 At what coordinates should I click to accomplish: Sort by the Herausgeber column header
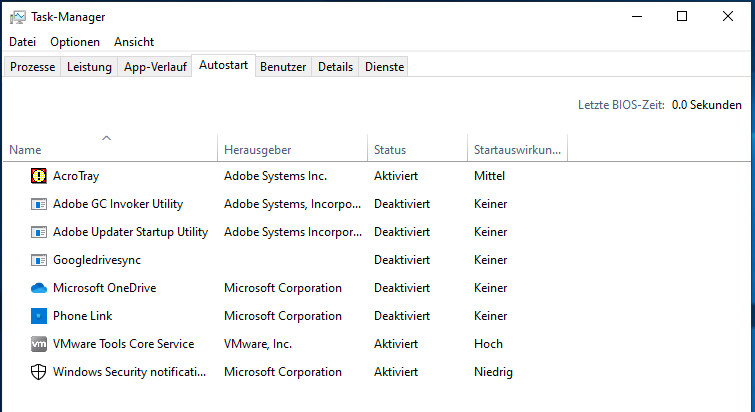pos(257,150)
